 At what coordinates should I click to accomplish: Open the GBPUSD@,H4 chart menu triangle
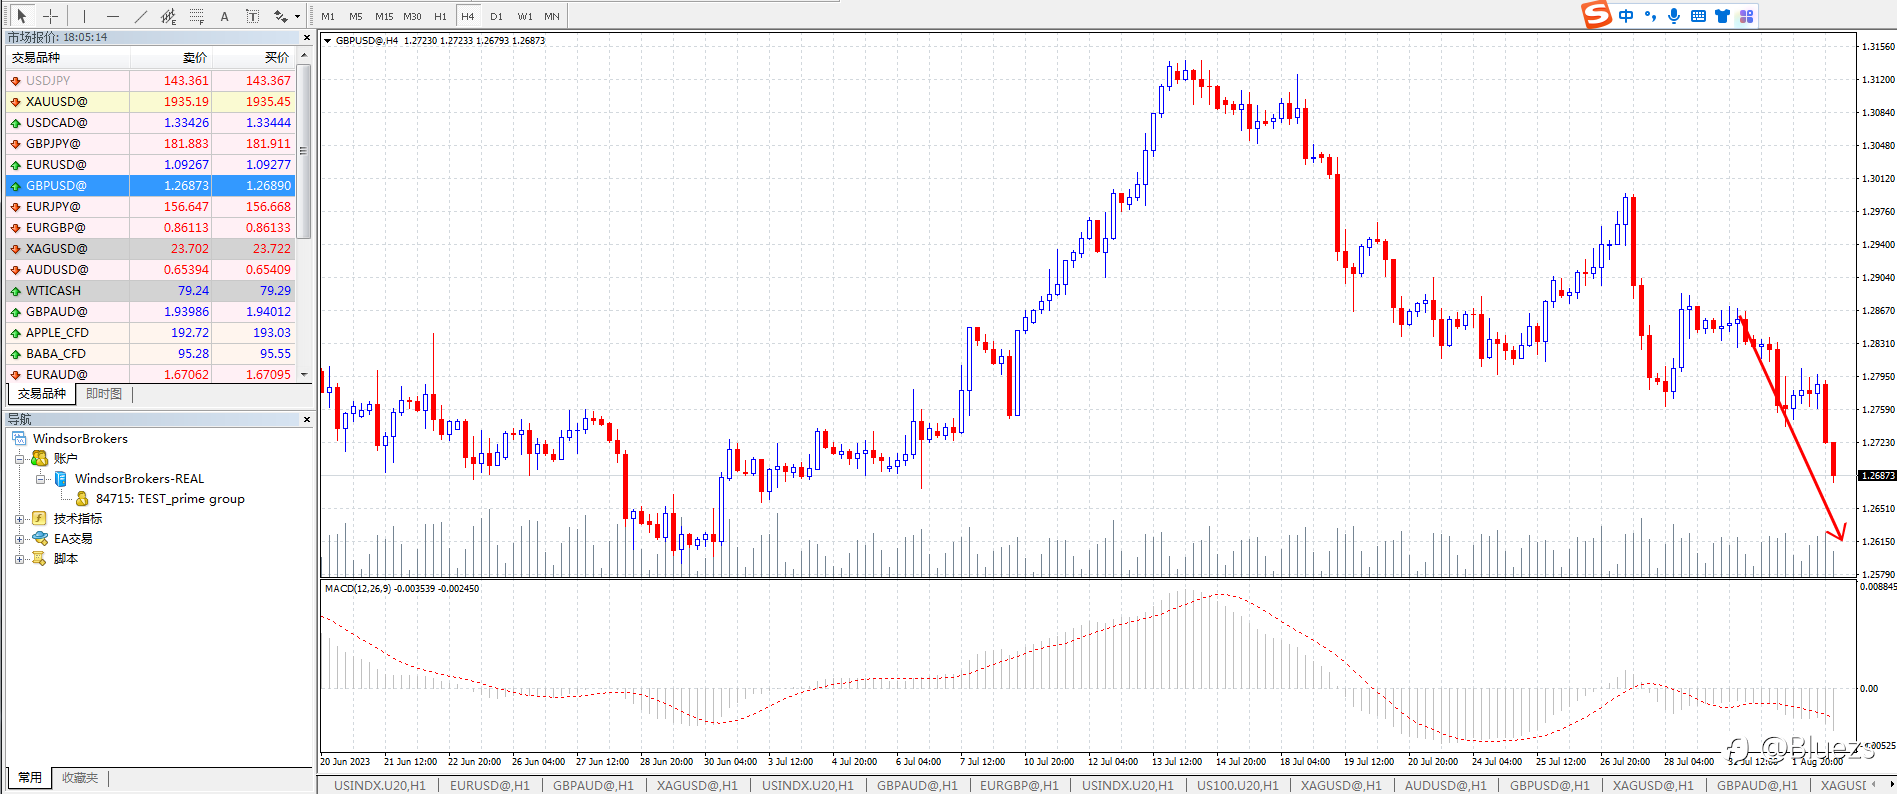[x=328, y=41]
